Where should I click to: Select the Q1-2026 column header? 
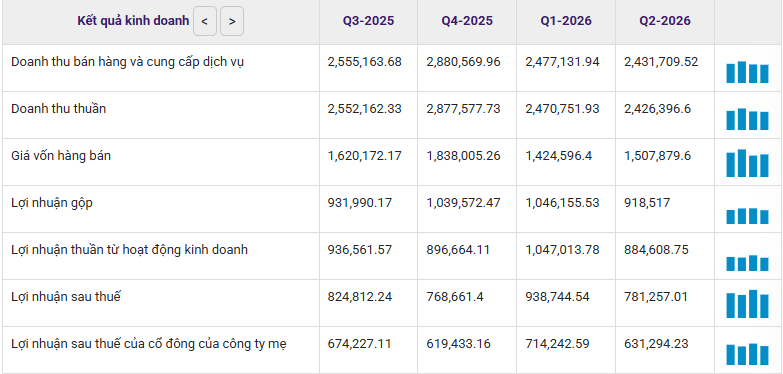566,21
